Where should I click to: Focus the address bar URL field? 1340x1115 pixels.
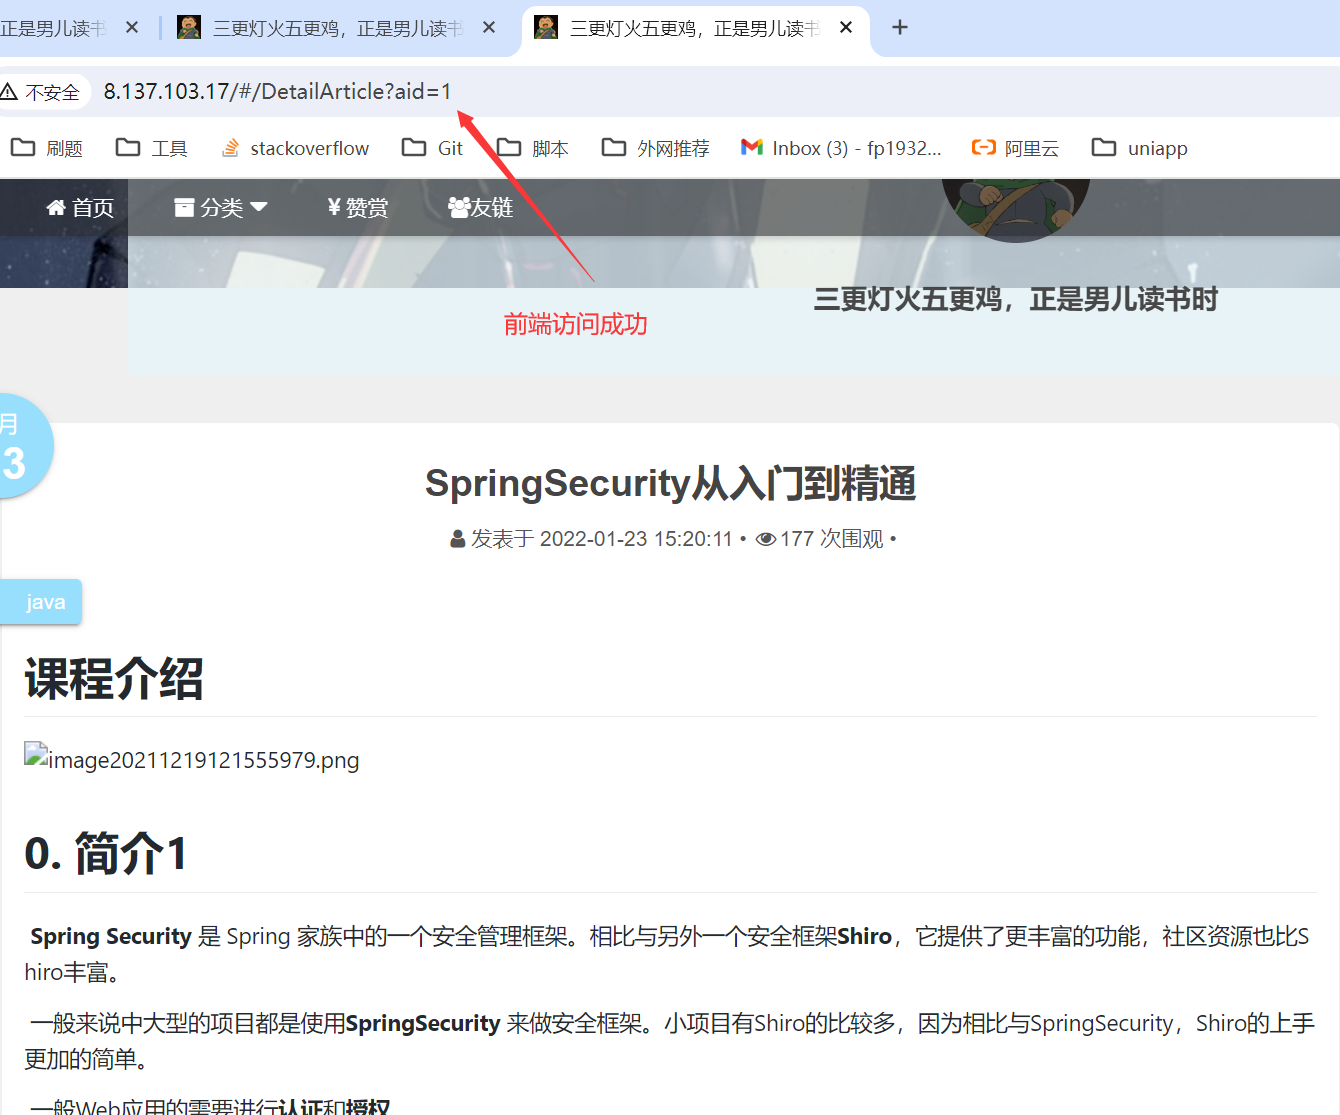point(278,91)
